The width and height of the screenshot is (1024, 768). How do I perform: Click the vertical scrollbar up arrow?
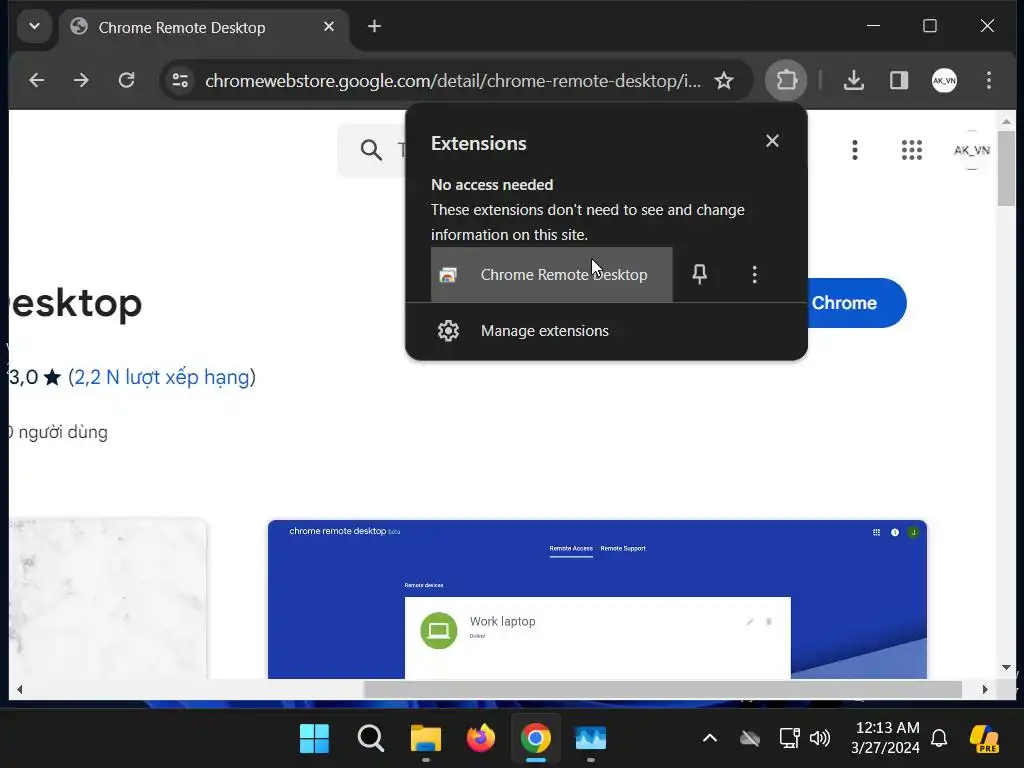point(1006,121)
